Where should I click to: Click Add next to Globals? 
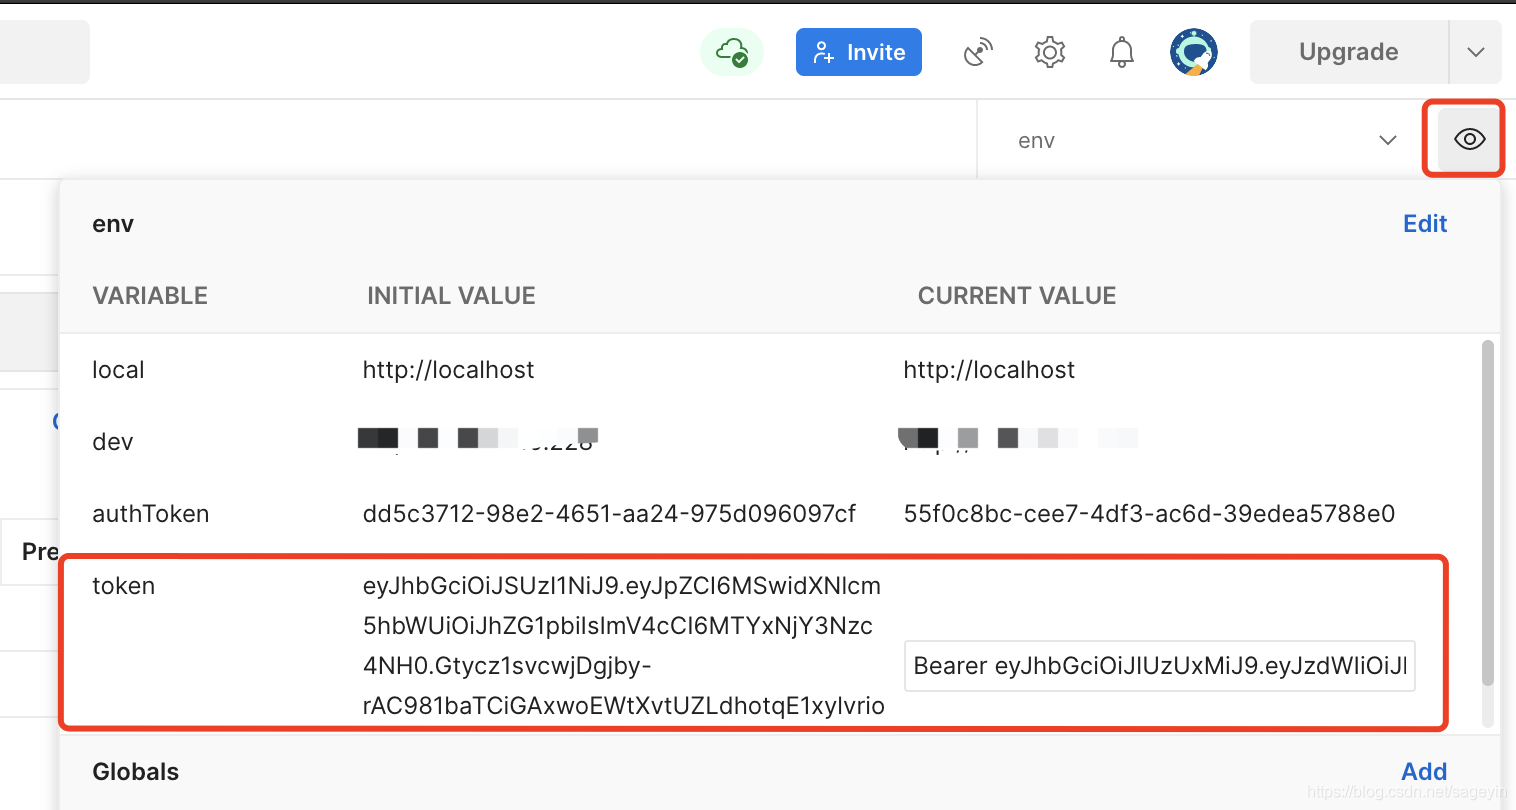pyautogui.click(x=1424, y=772)
